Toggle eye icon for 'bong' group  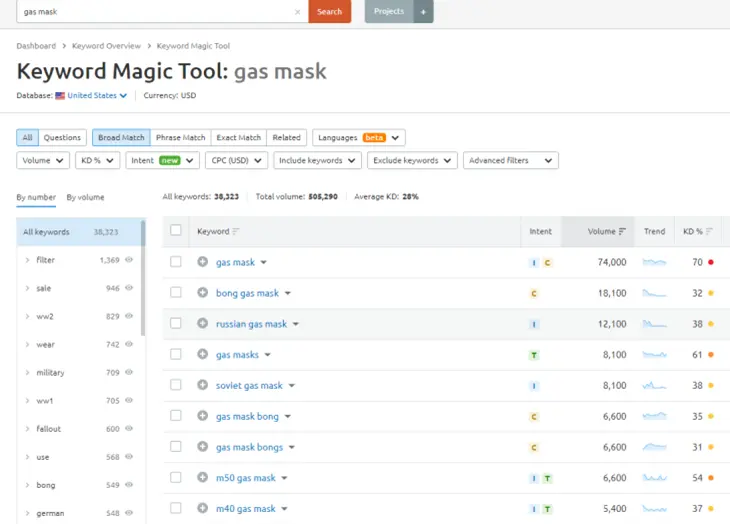click(x=129, y=485)
